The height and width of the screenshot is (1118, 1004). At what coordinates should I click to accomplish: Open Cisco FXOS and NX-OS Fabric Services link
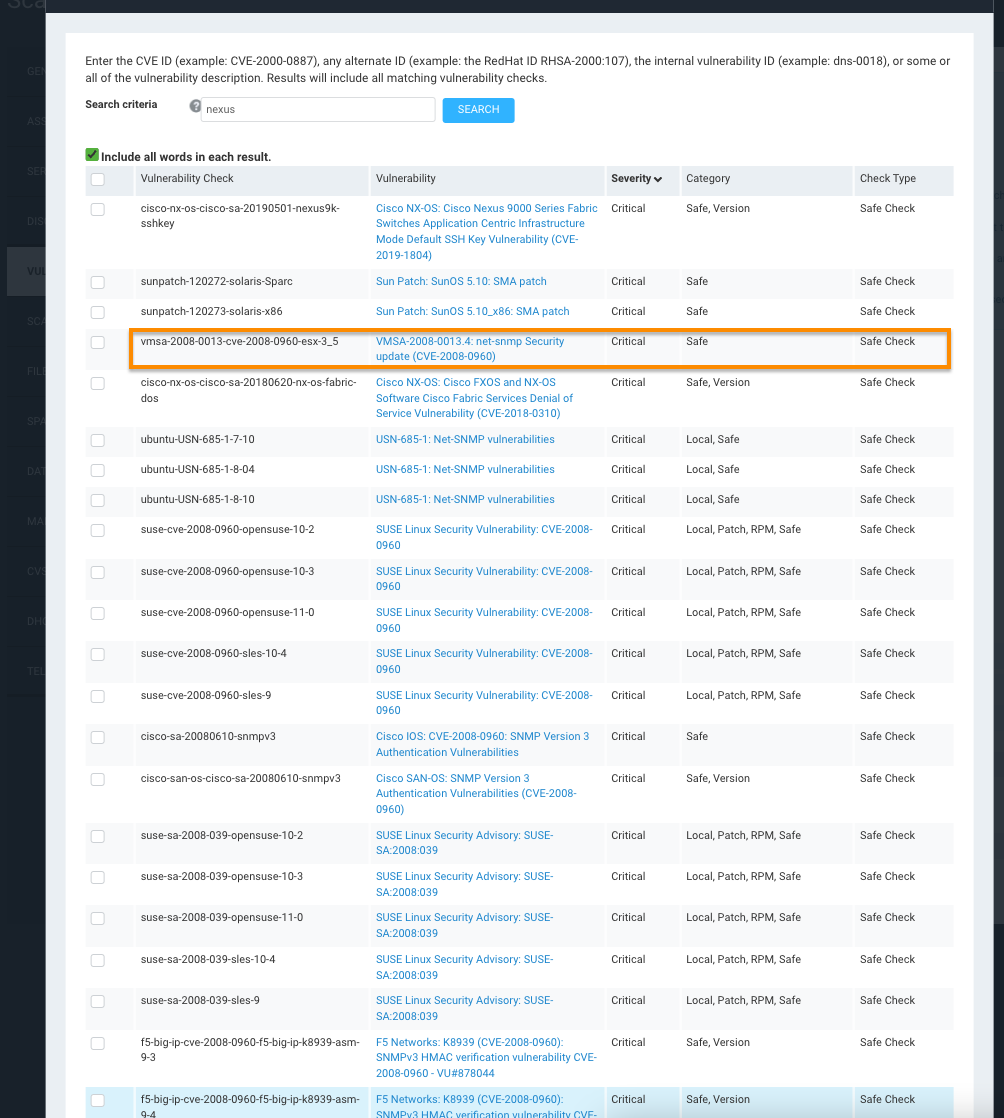474,398
